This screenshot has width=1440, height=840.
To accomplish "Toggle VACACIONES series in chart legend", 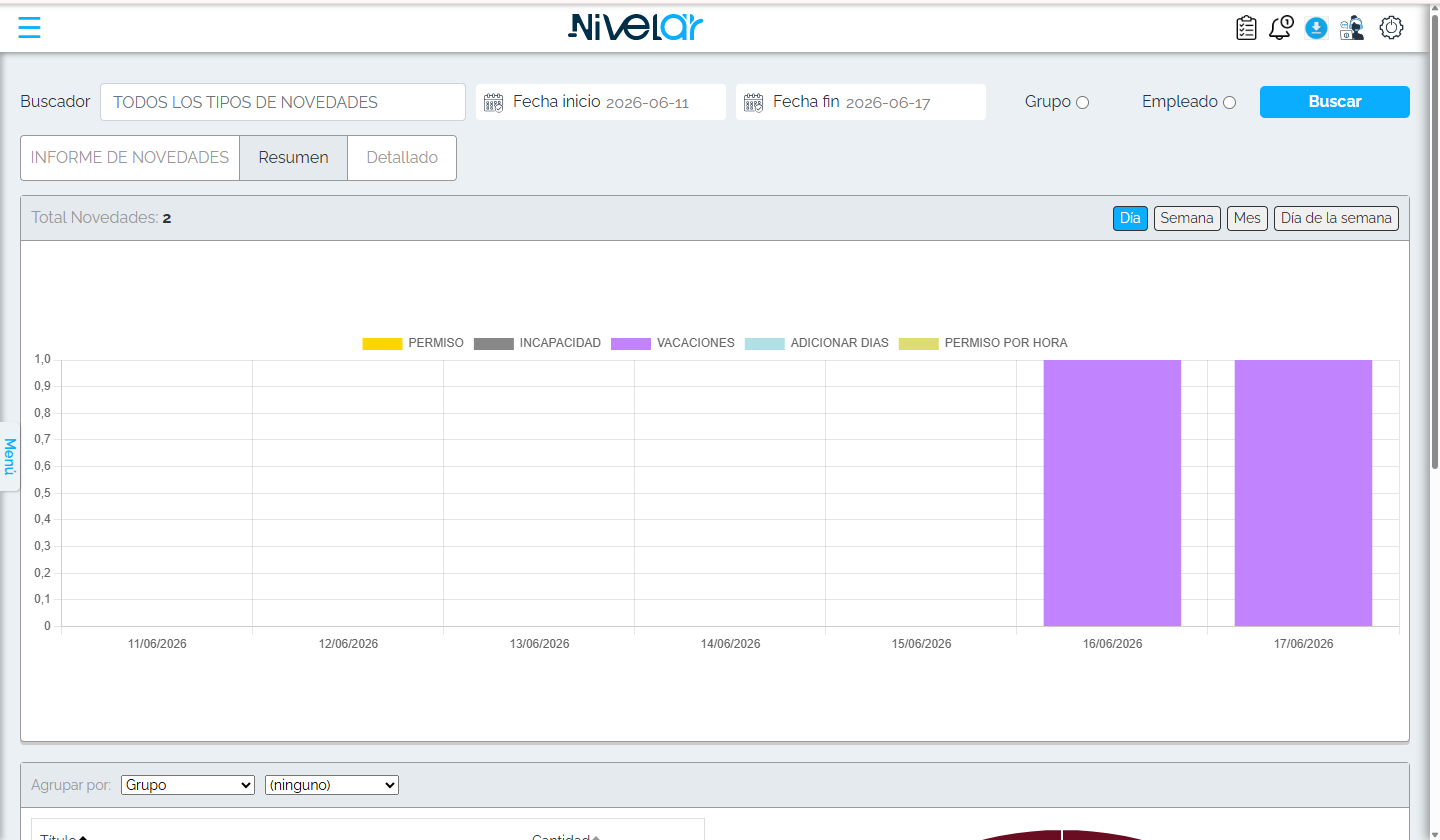I will (x=673, y=343).
